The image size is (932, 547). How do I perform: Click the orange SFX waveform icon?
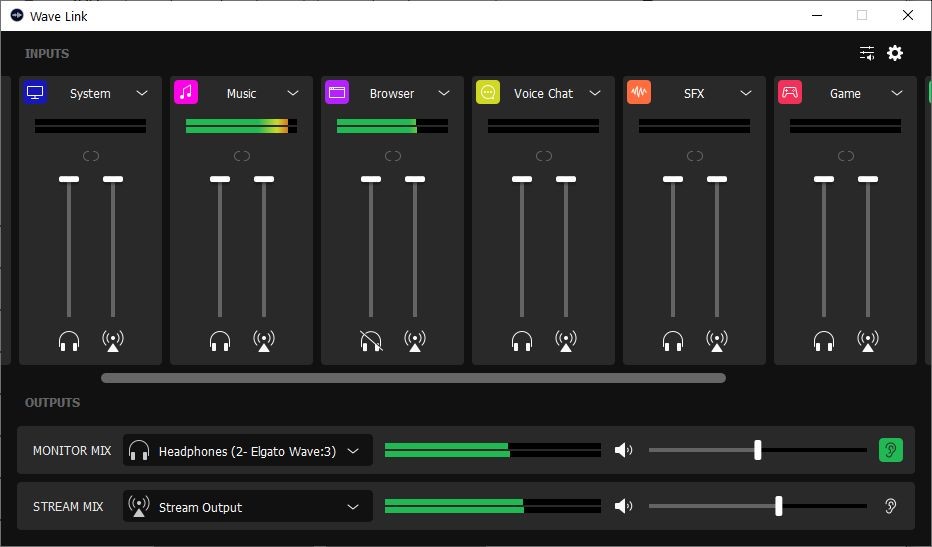[x=639, y=93]
